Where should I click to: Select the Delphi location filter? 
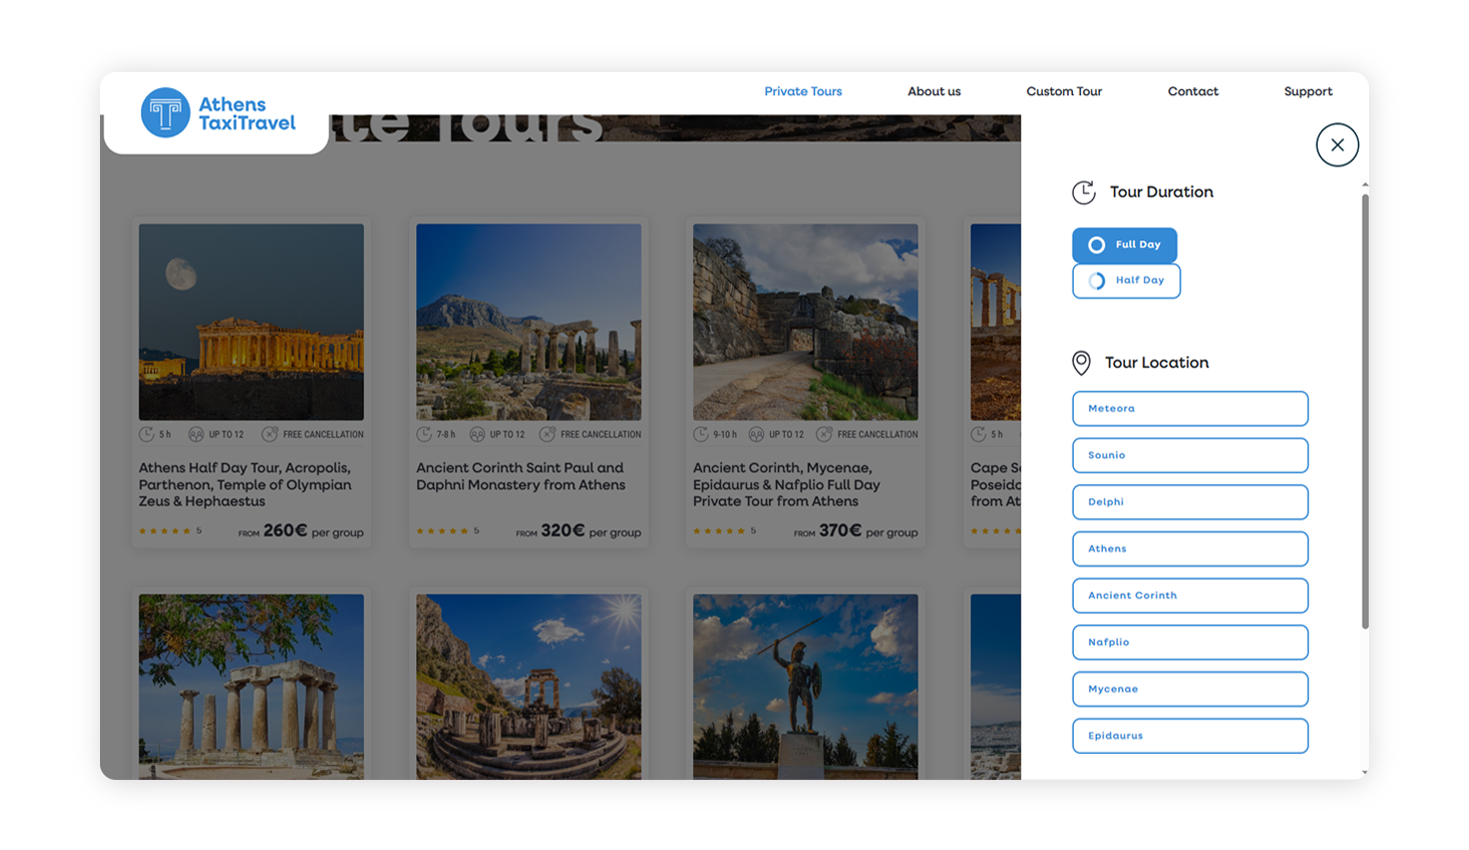1188,502
